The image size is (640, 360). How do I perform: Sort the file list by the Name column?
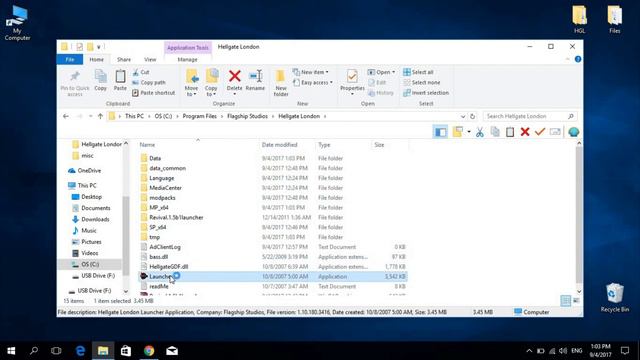147,145
